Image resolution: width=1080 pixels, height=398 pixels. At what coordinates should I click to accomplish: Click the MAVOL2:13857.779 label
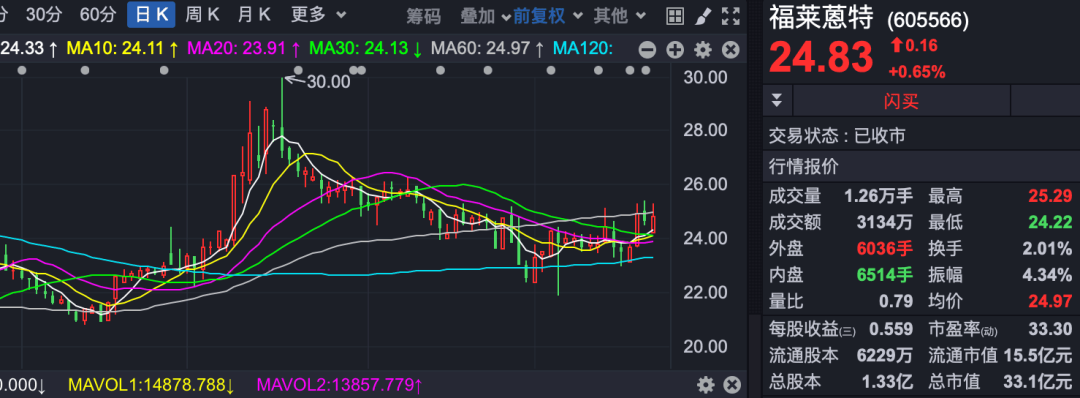pos(340,385)
